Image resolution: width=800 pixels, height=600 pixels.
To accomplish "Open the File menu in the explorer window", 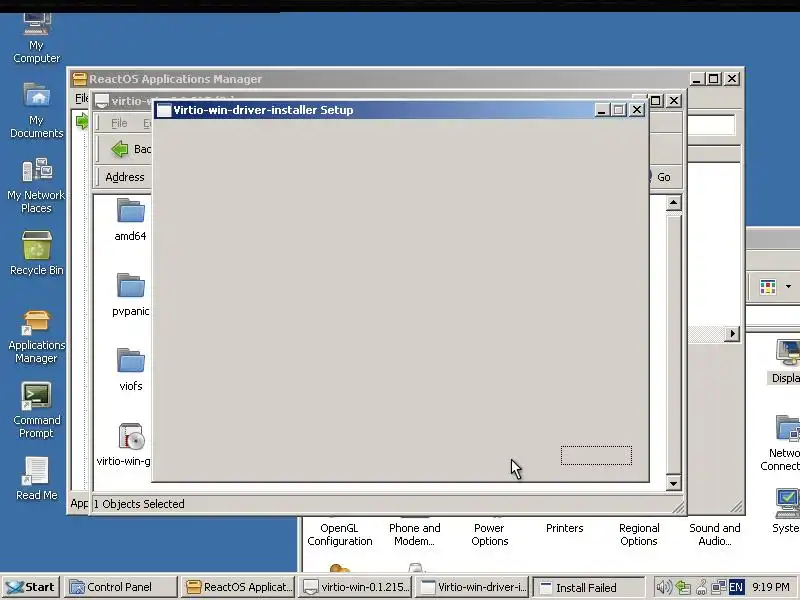I will (119, 123).
